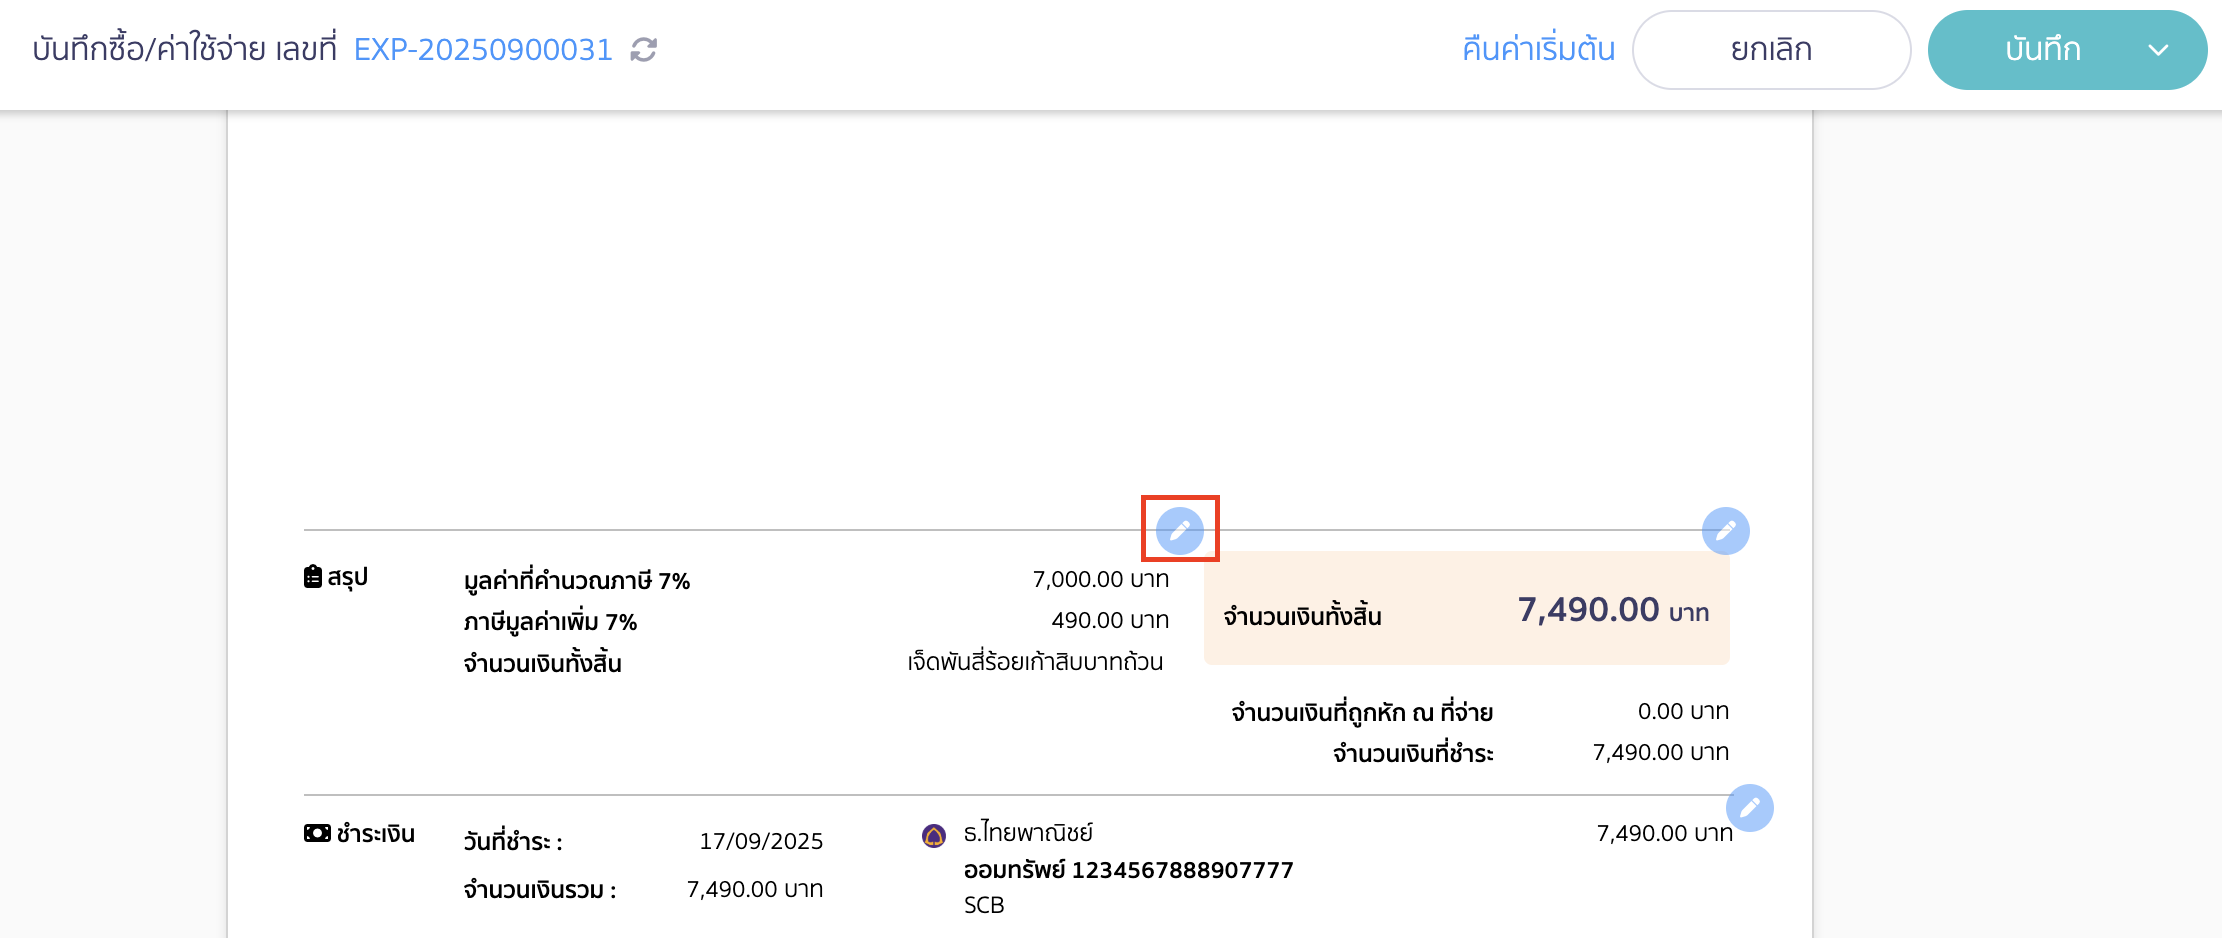Click the 7,000.00 บาท taxable value
Viewport: 2222px width, 938px height.
click(1100, 579)
